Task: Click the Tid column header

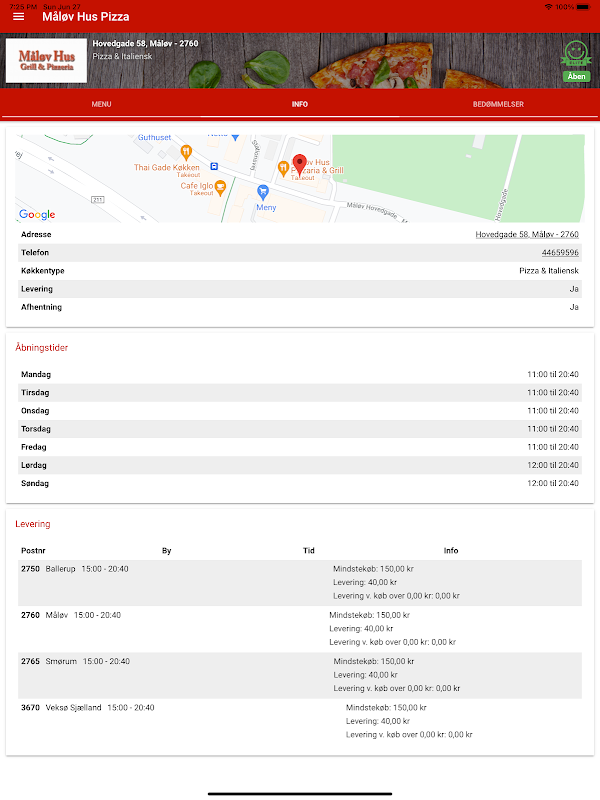Action: (x=309, y=551)
